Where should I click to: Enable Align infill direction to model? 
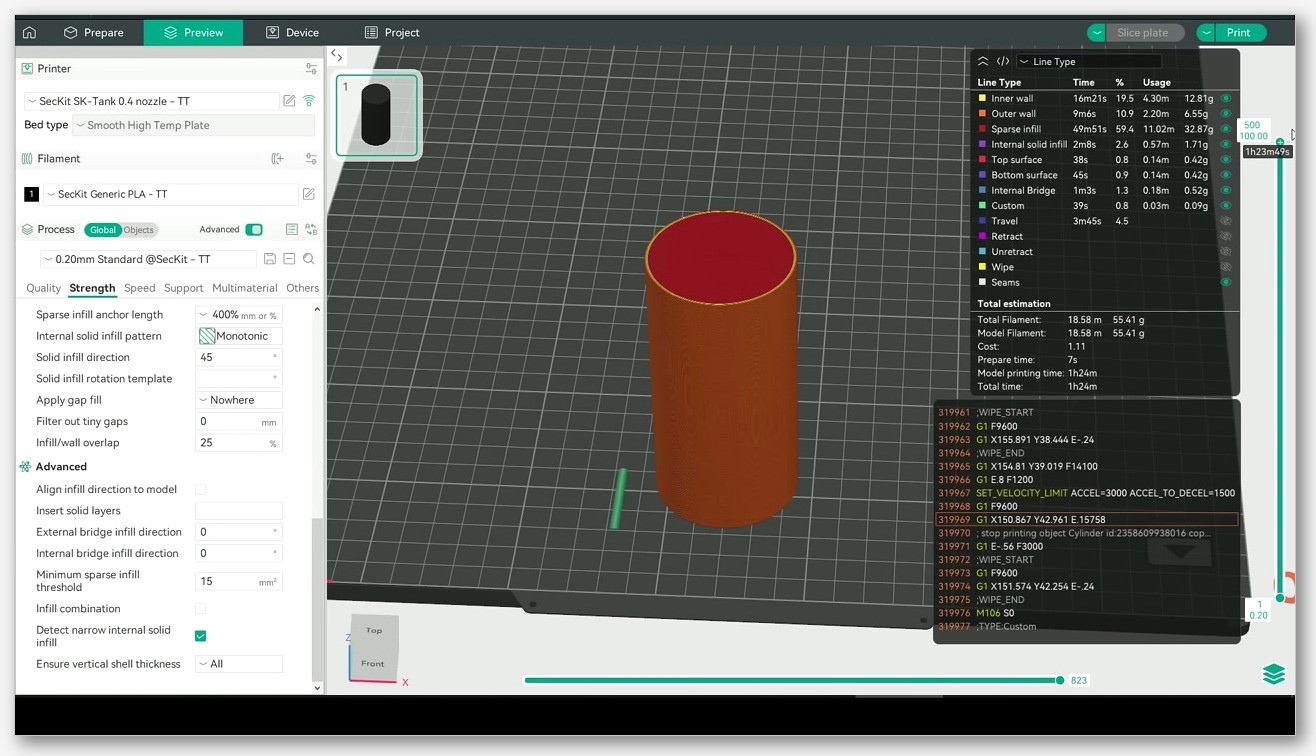tap(201, 490)
